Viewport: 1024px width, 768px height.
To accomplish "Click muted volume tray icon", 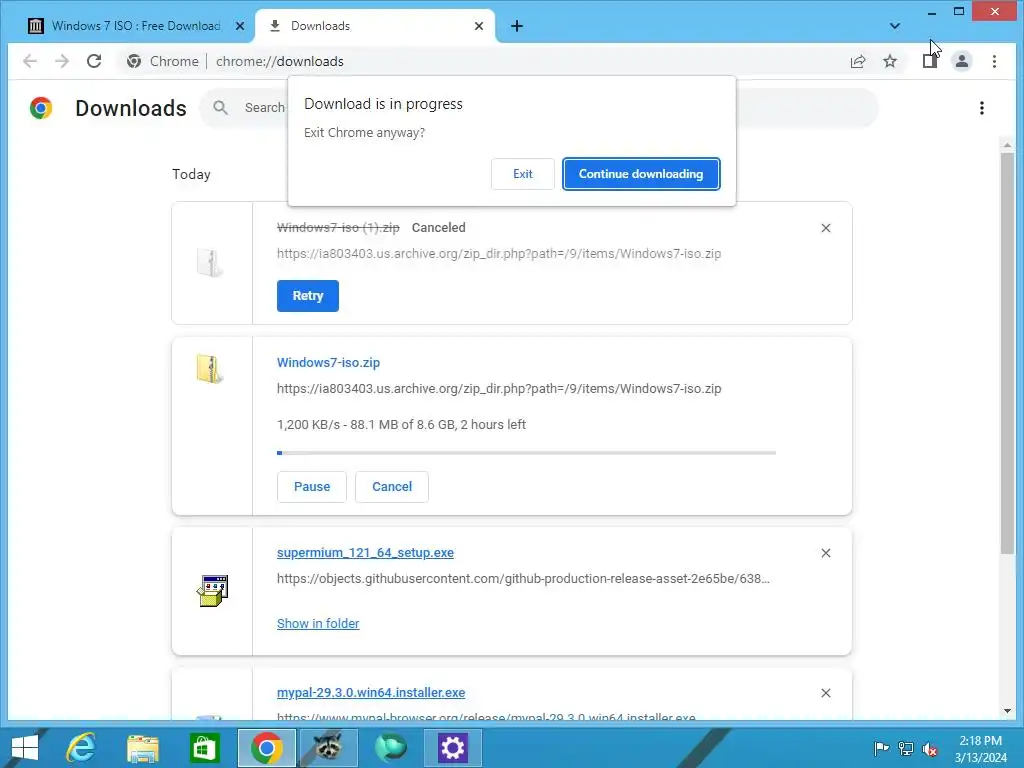I will click(x=930, y=749).
